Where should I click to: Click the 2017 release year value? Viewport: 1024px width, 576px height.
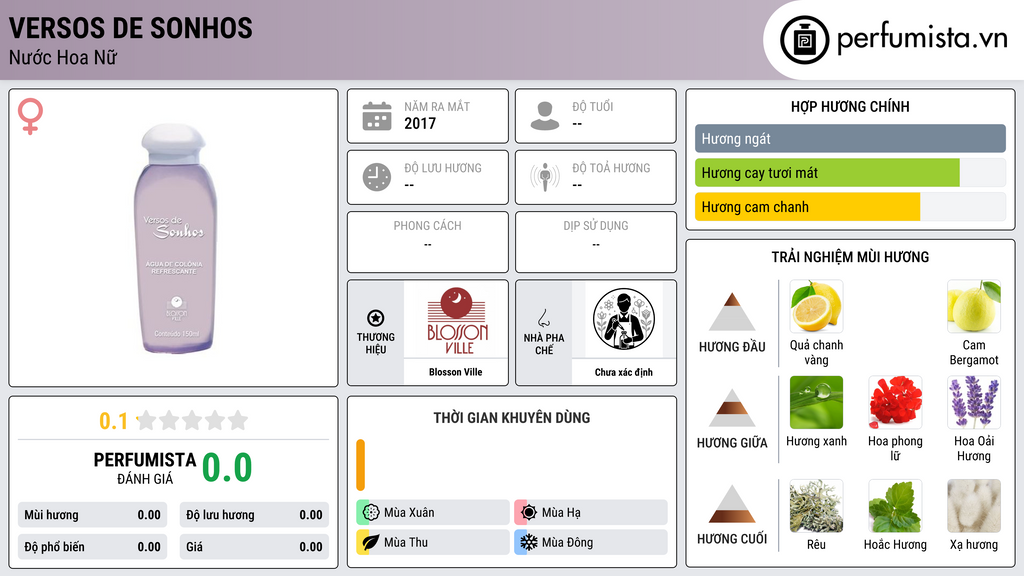420,123
